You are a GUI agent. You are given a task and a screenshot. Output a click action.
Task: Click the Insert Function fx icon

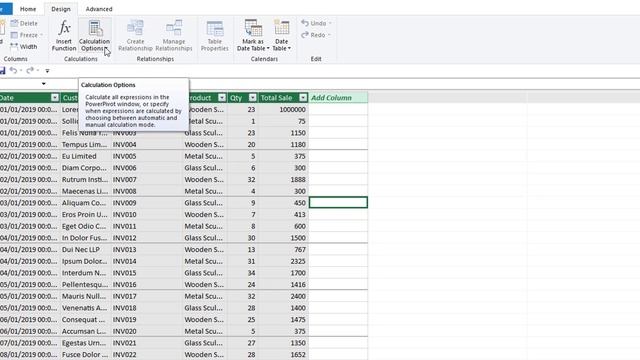tap(64, 29)
